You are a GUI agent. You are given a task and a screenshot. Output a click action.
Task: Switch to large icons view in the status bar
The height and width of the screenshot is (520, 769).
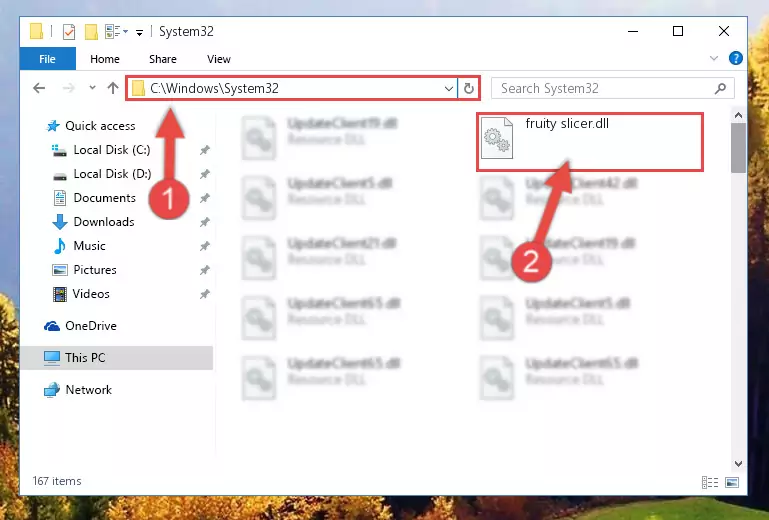pos(732,483)
